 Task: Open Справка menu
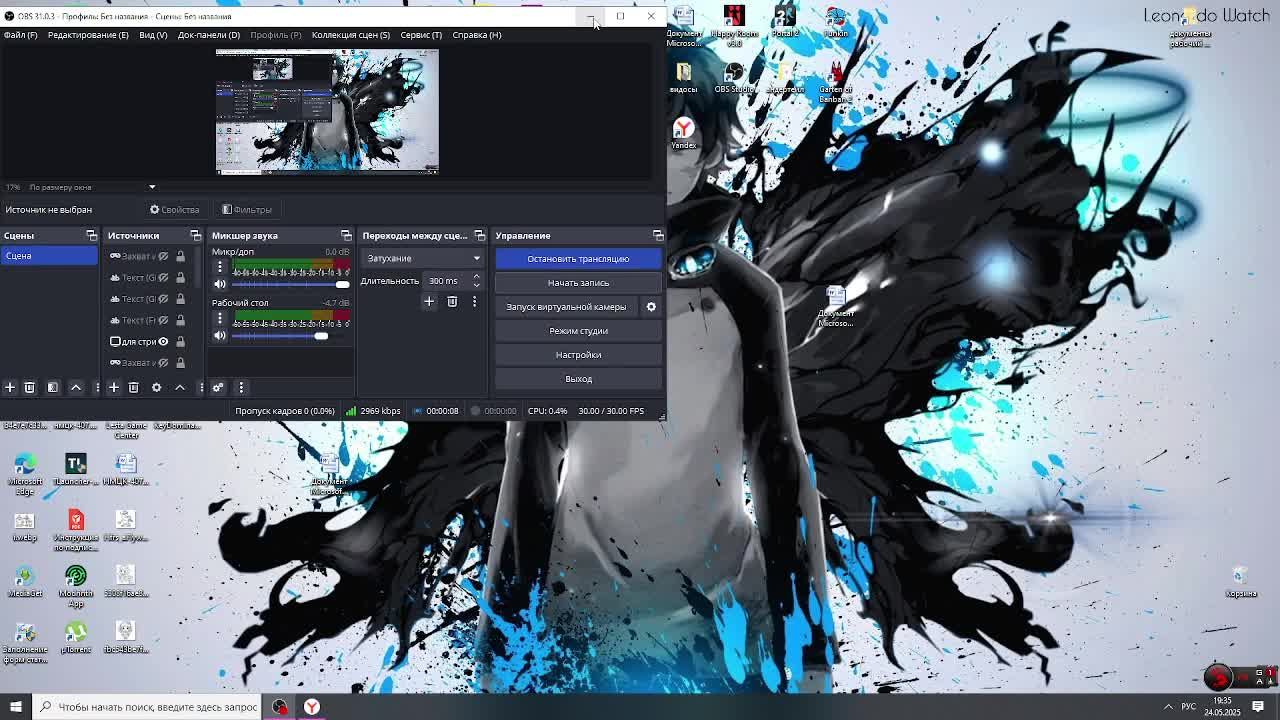[x=477, y=35]
